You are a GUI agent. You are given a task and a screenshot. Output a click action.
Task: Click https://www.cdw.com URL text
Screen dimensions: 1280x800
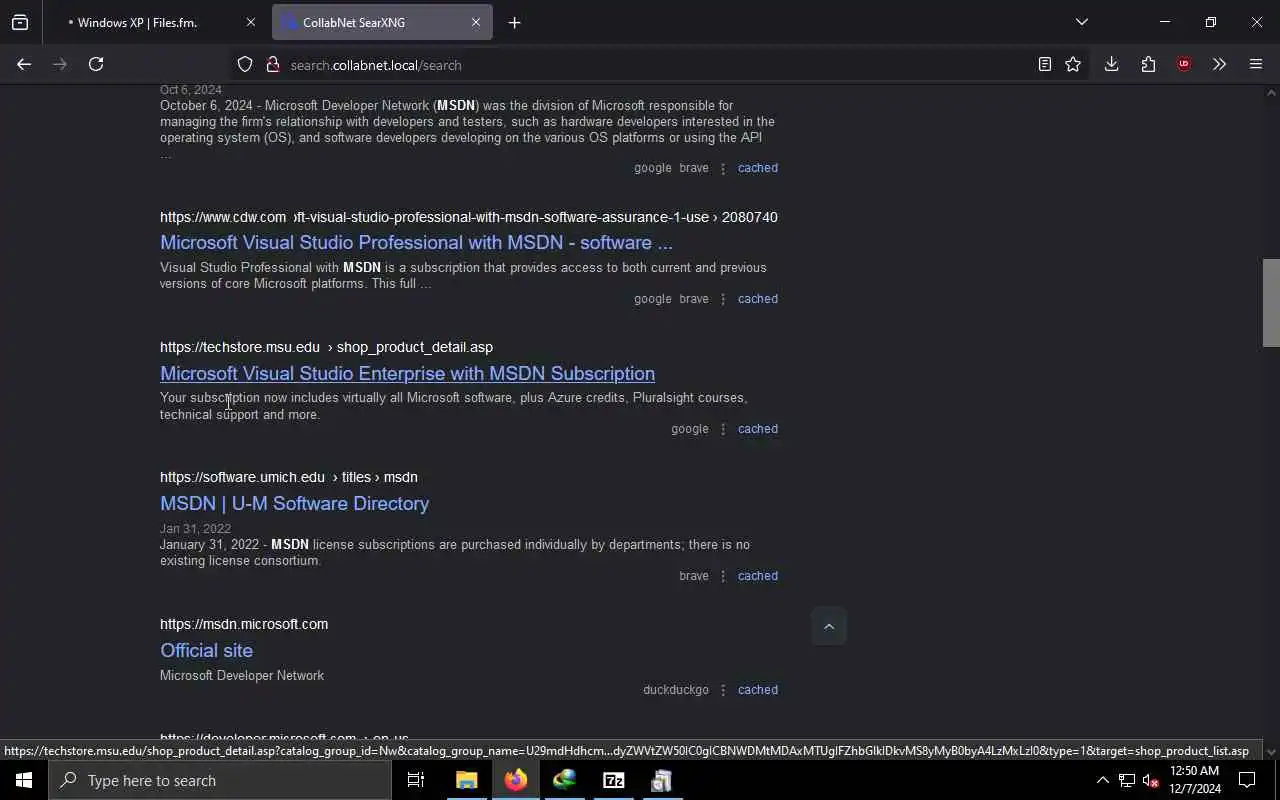pos(223,217)
